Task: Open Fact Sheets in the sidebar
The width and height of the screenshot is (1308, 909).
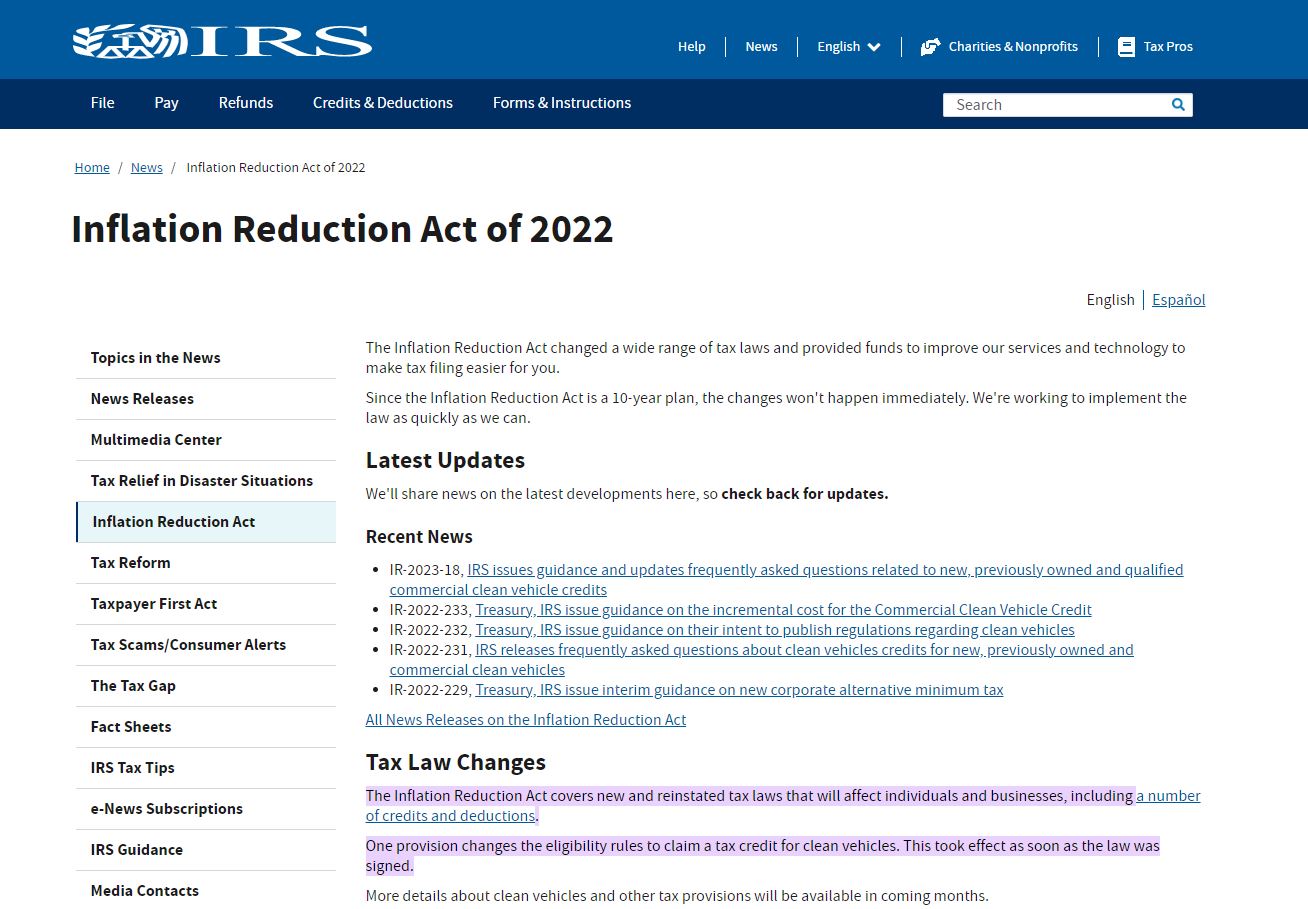Action: click(x=206, y=727)
